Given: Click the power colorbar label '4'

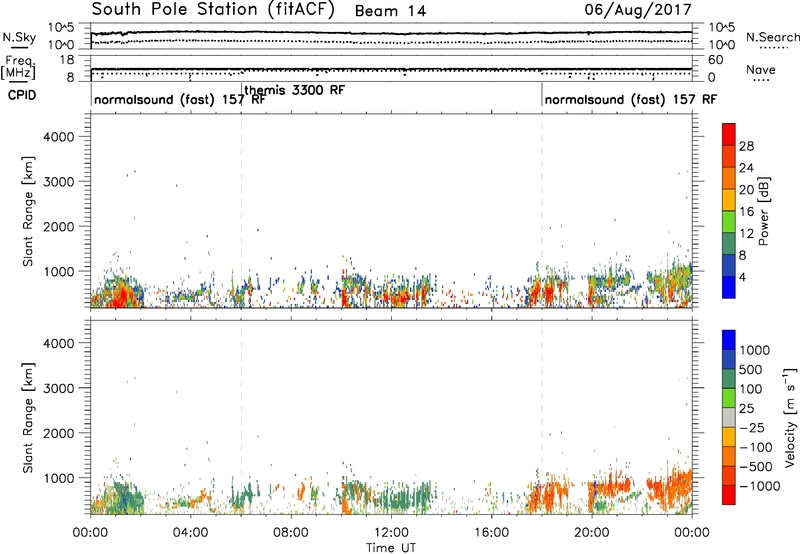Looking at the screenshot, I should pyautogui.click(x=743, y=277).
